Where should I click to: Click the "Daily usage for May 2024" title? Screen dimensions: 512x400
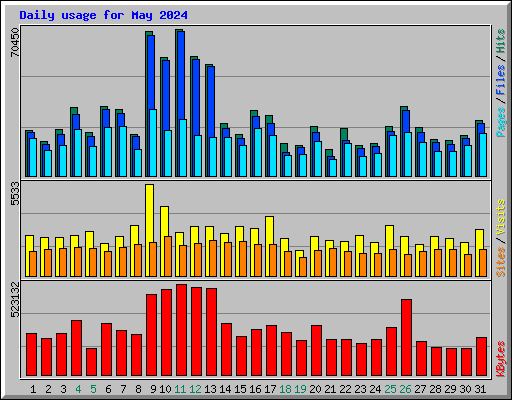point(103,15)
